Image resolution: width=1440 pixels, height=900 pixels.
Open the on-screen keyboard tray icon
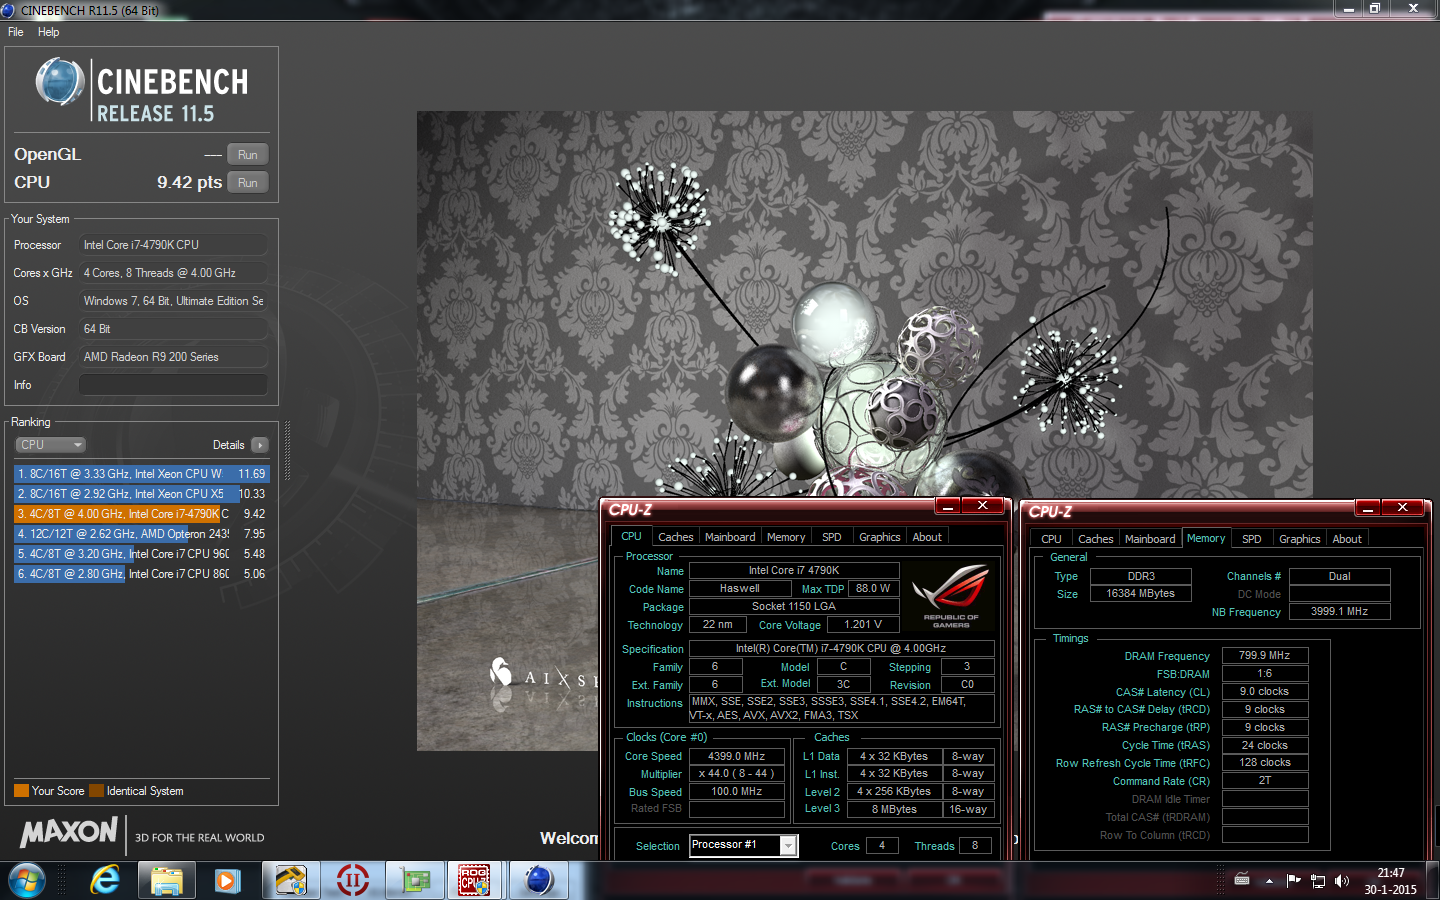click(1242, 880)
